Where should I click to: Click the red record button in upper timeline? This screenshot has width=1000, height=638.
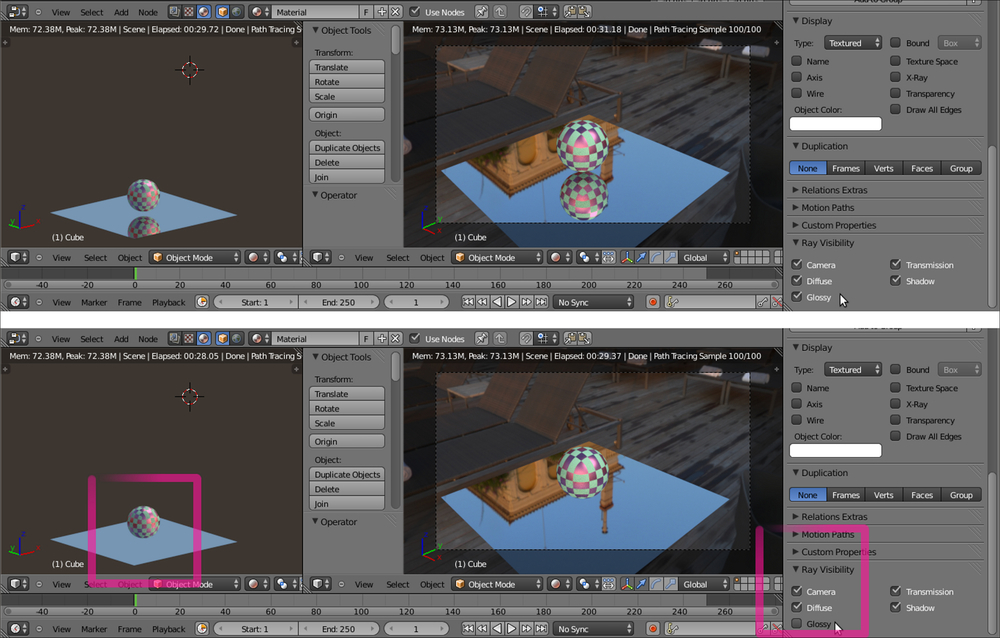653,302
